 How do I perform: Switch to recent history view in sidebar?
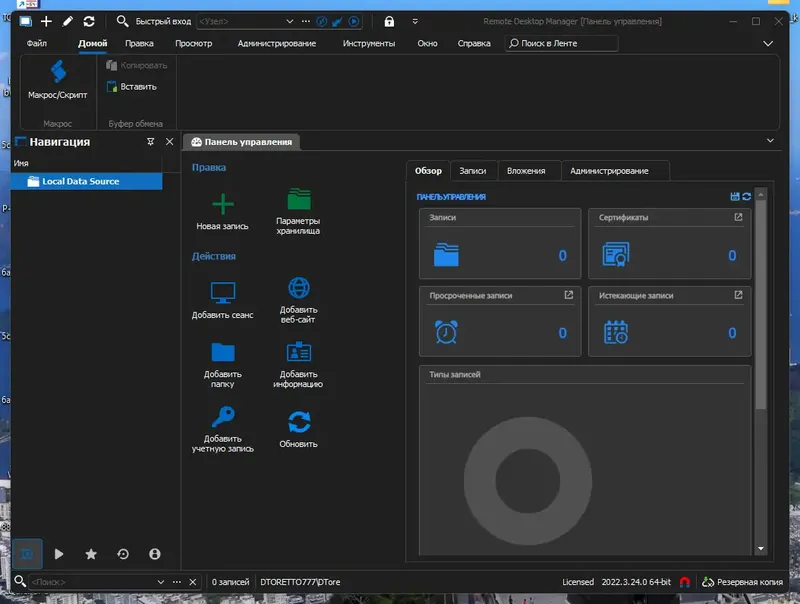pyautogui.click(x=123, y=554)
